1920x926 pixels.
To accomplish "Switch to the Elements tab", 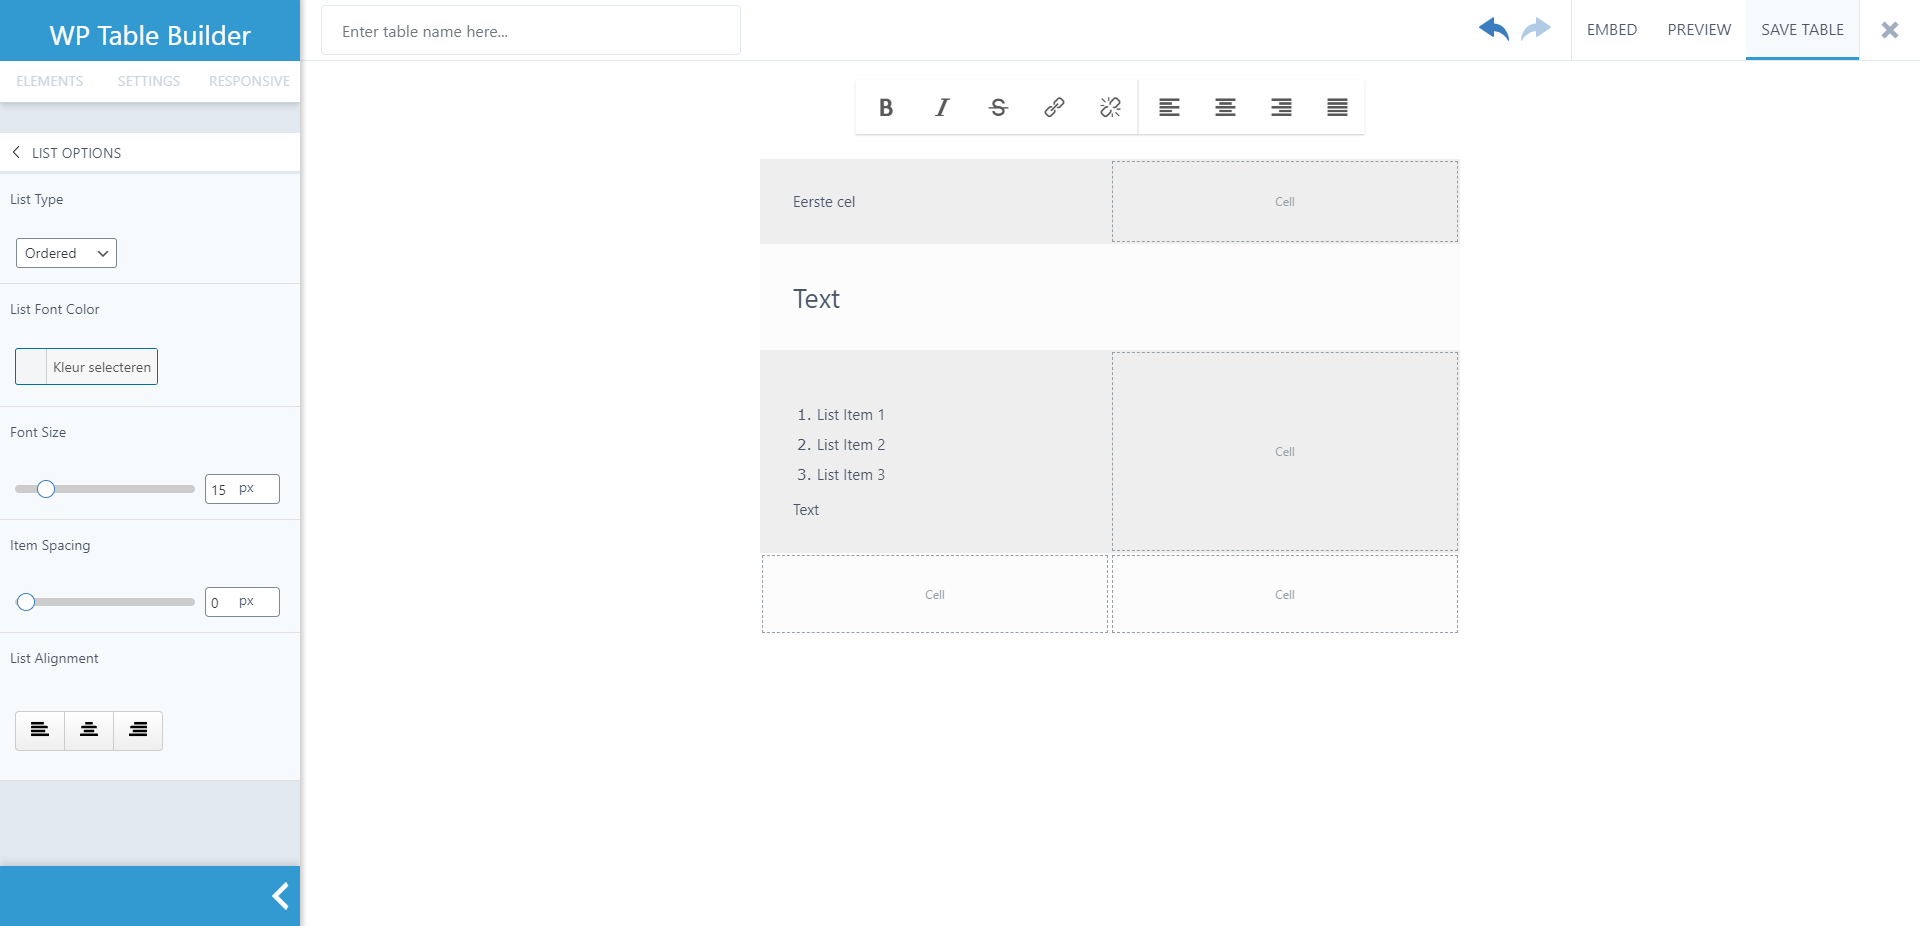I will [x=50, y=81].
